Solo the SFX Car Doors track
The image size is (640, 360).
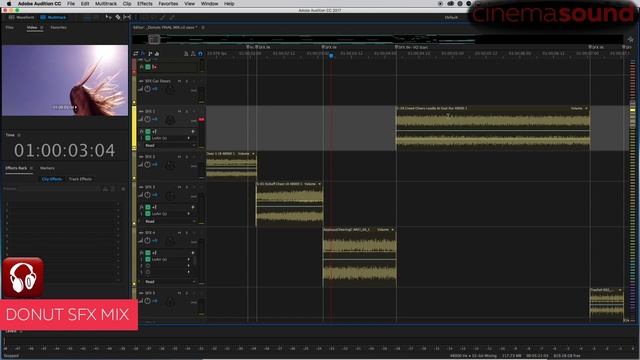pos(187,81)
